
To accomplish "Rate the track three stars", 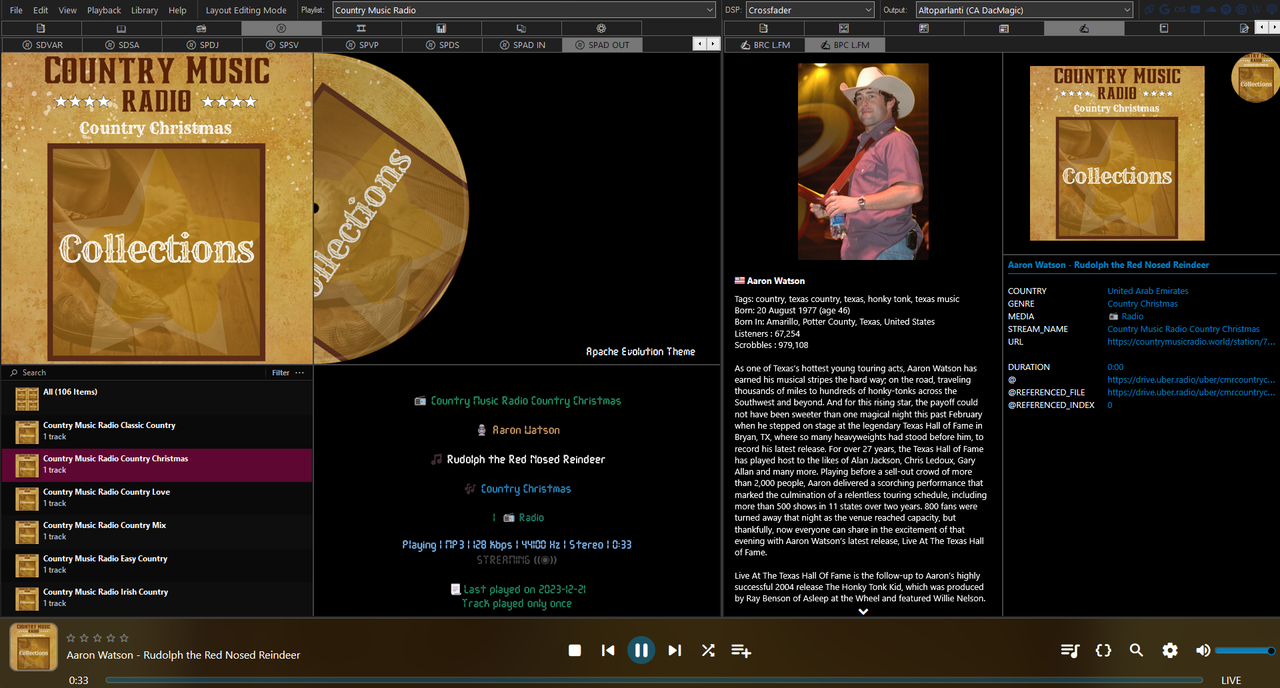I will pyautogui.click(x=97, y=637).
